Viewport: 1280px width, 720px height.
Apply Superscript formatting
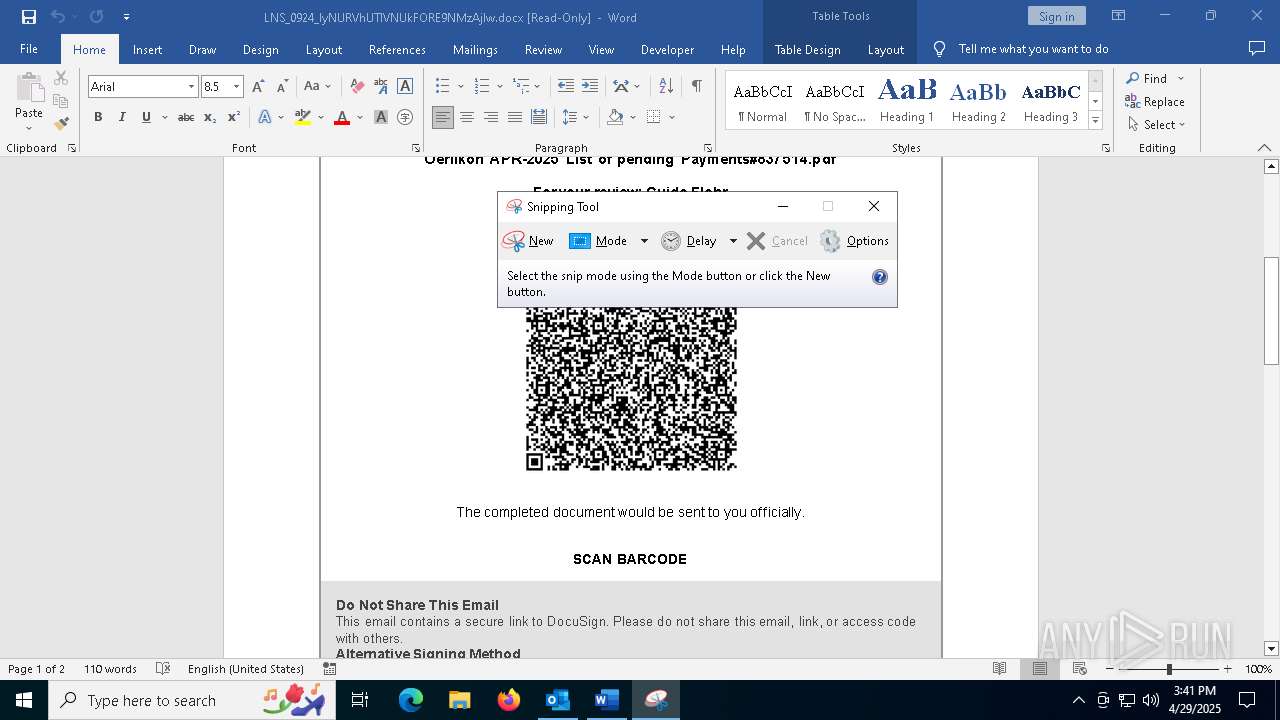234,117
